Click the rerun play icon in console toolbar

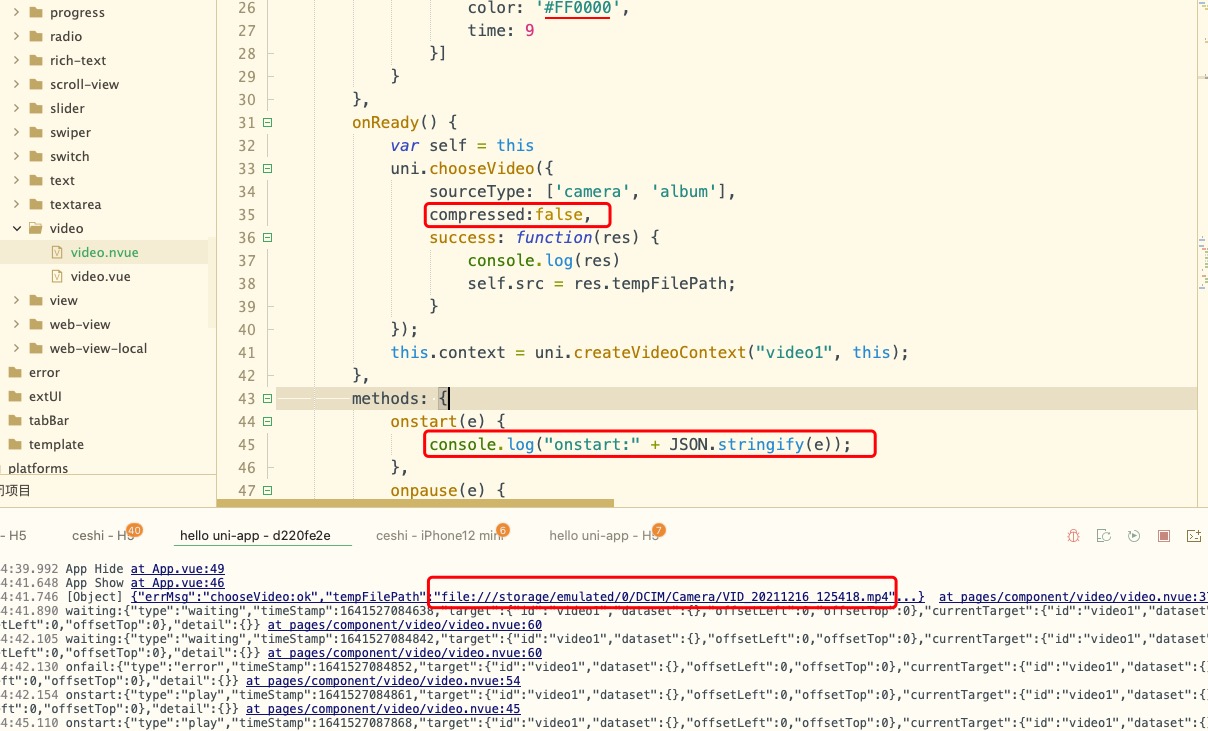coord(1133,536)
